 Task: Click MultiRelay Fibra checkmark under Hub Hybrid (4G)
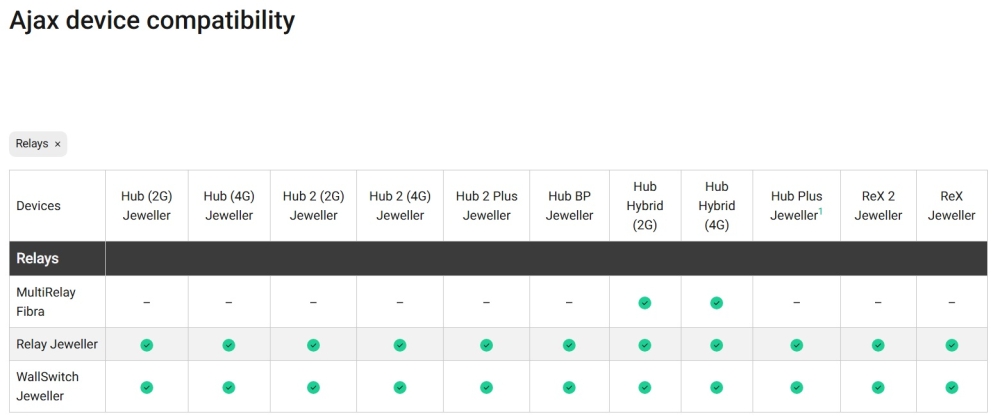click(x=717, y=302)
